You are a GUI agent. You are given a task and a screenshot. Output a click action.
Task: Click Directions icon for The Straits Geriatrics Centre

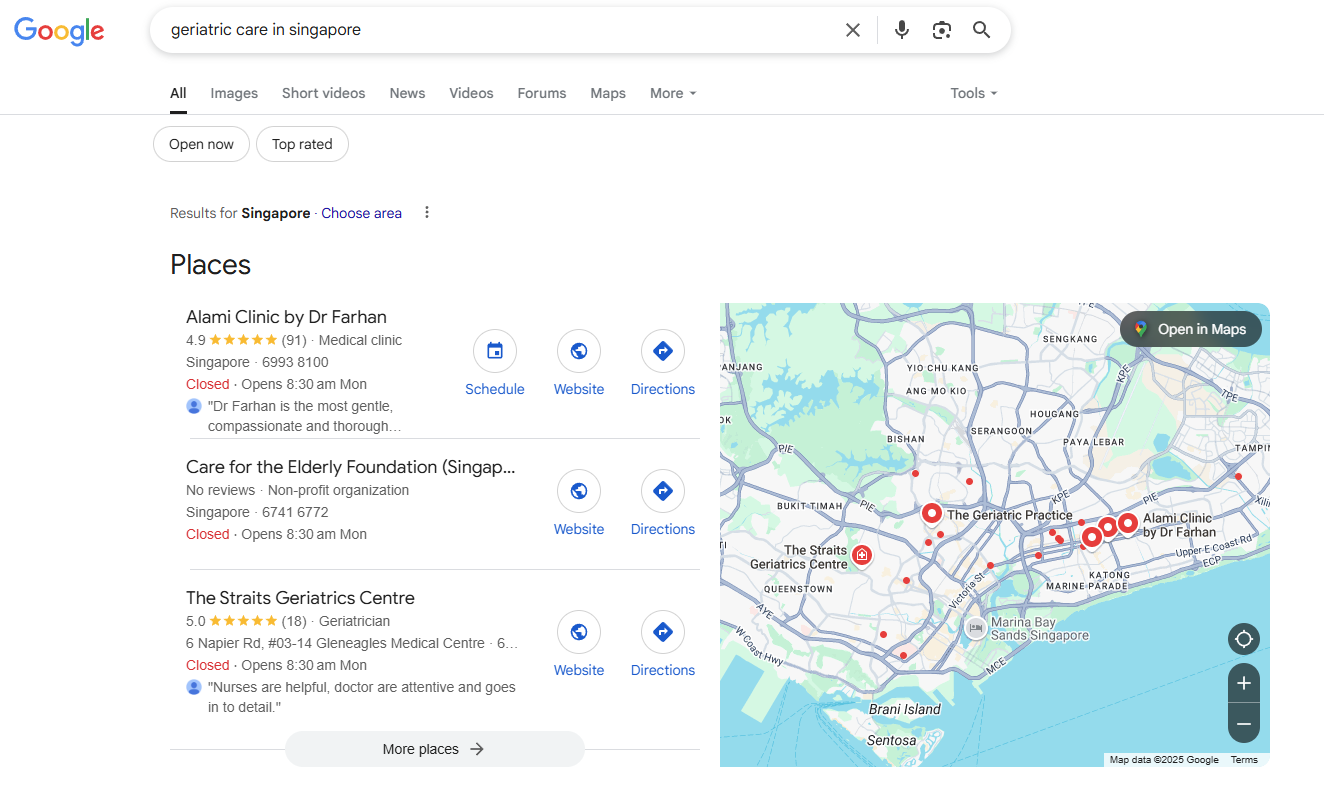tap(663, 632)
